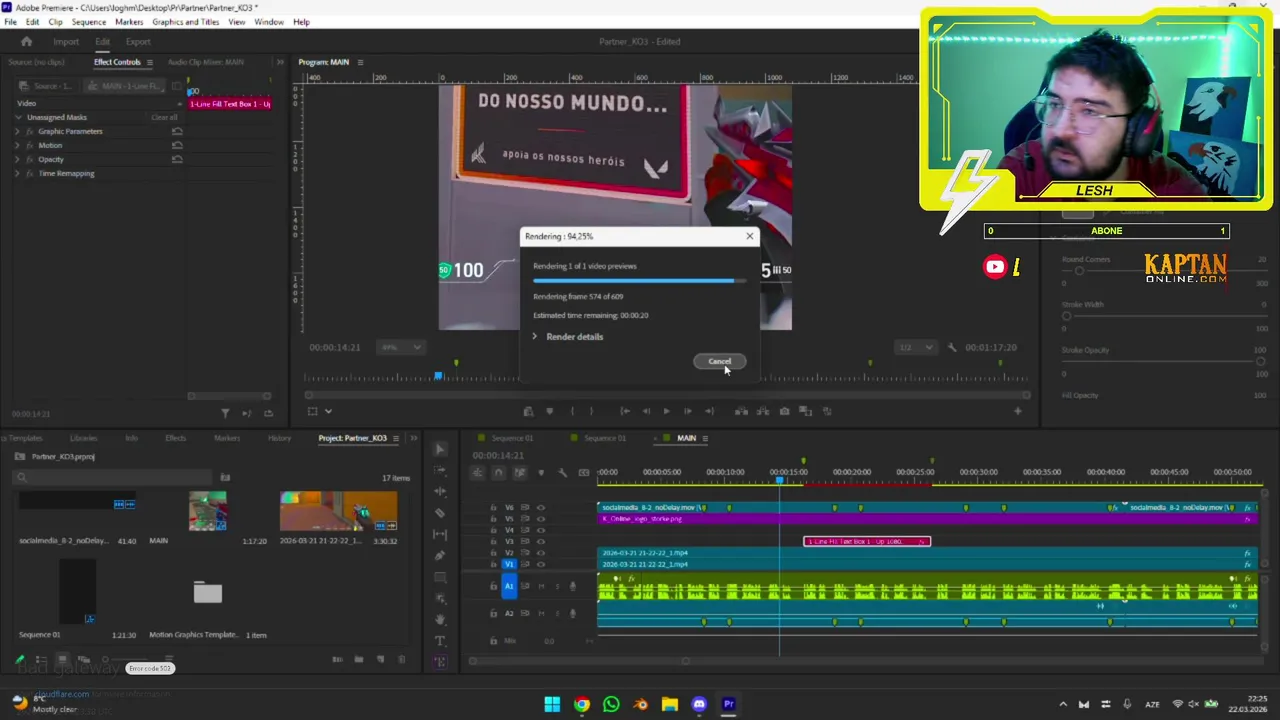Open the Sequence menu
This screenshot has height=720, width=1280.
point(89,22)
